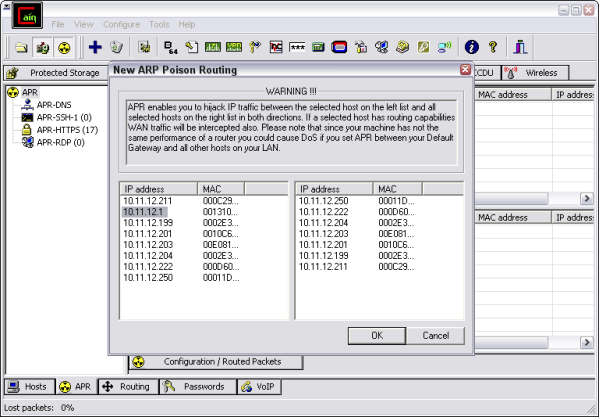Click upper table MAC address column header

point(513,95)
